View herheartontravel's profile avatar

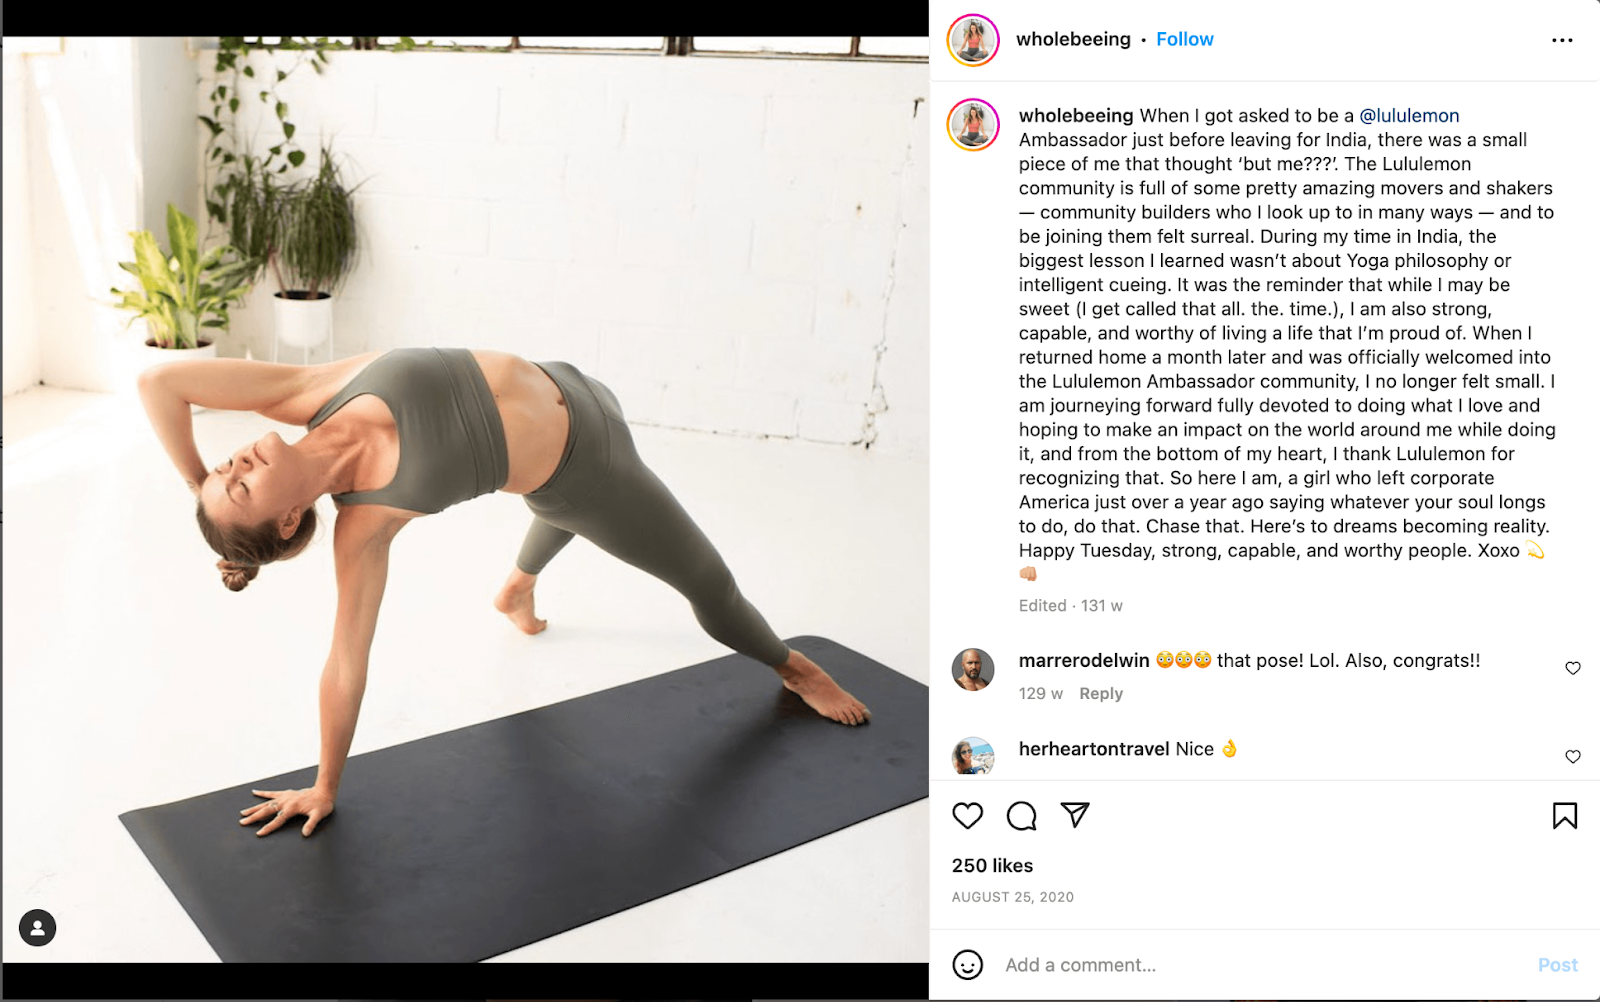973,757
